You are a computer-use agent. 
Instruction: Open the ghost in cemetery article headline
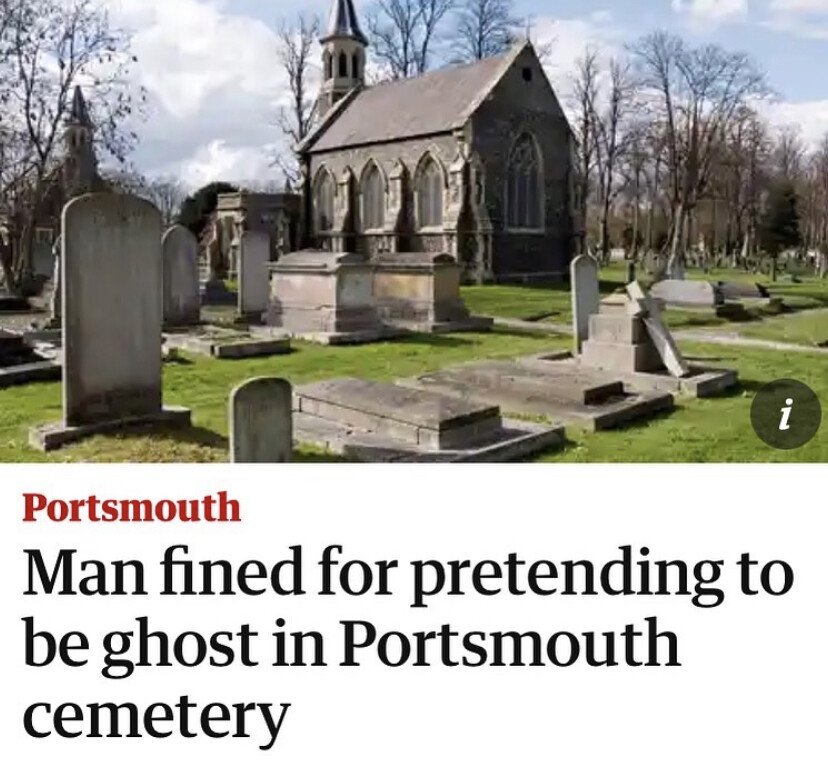pos(408,643)
